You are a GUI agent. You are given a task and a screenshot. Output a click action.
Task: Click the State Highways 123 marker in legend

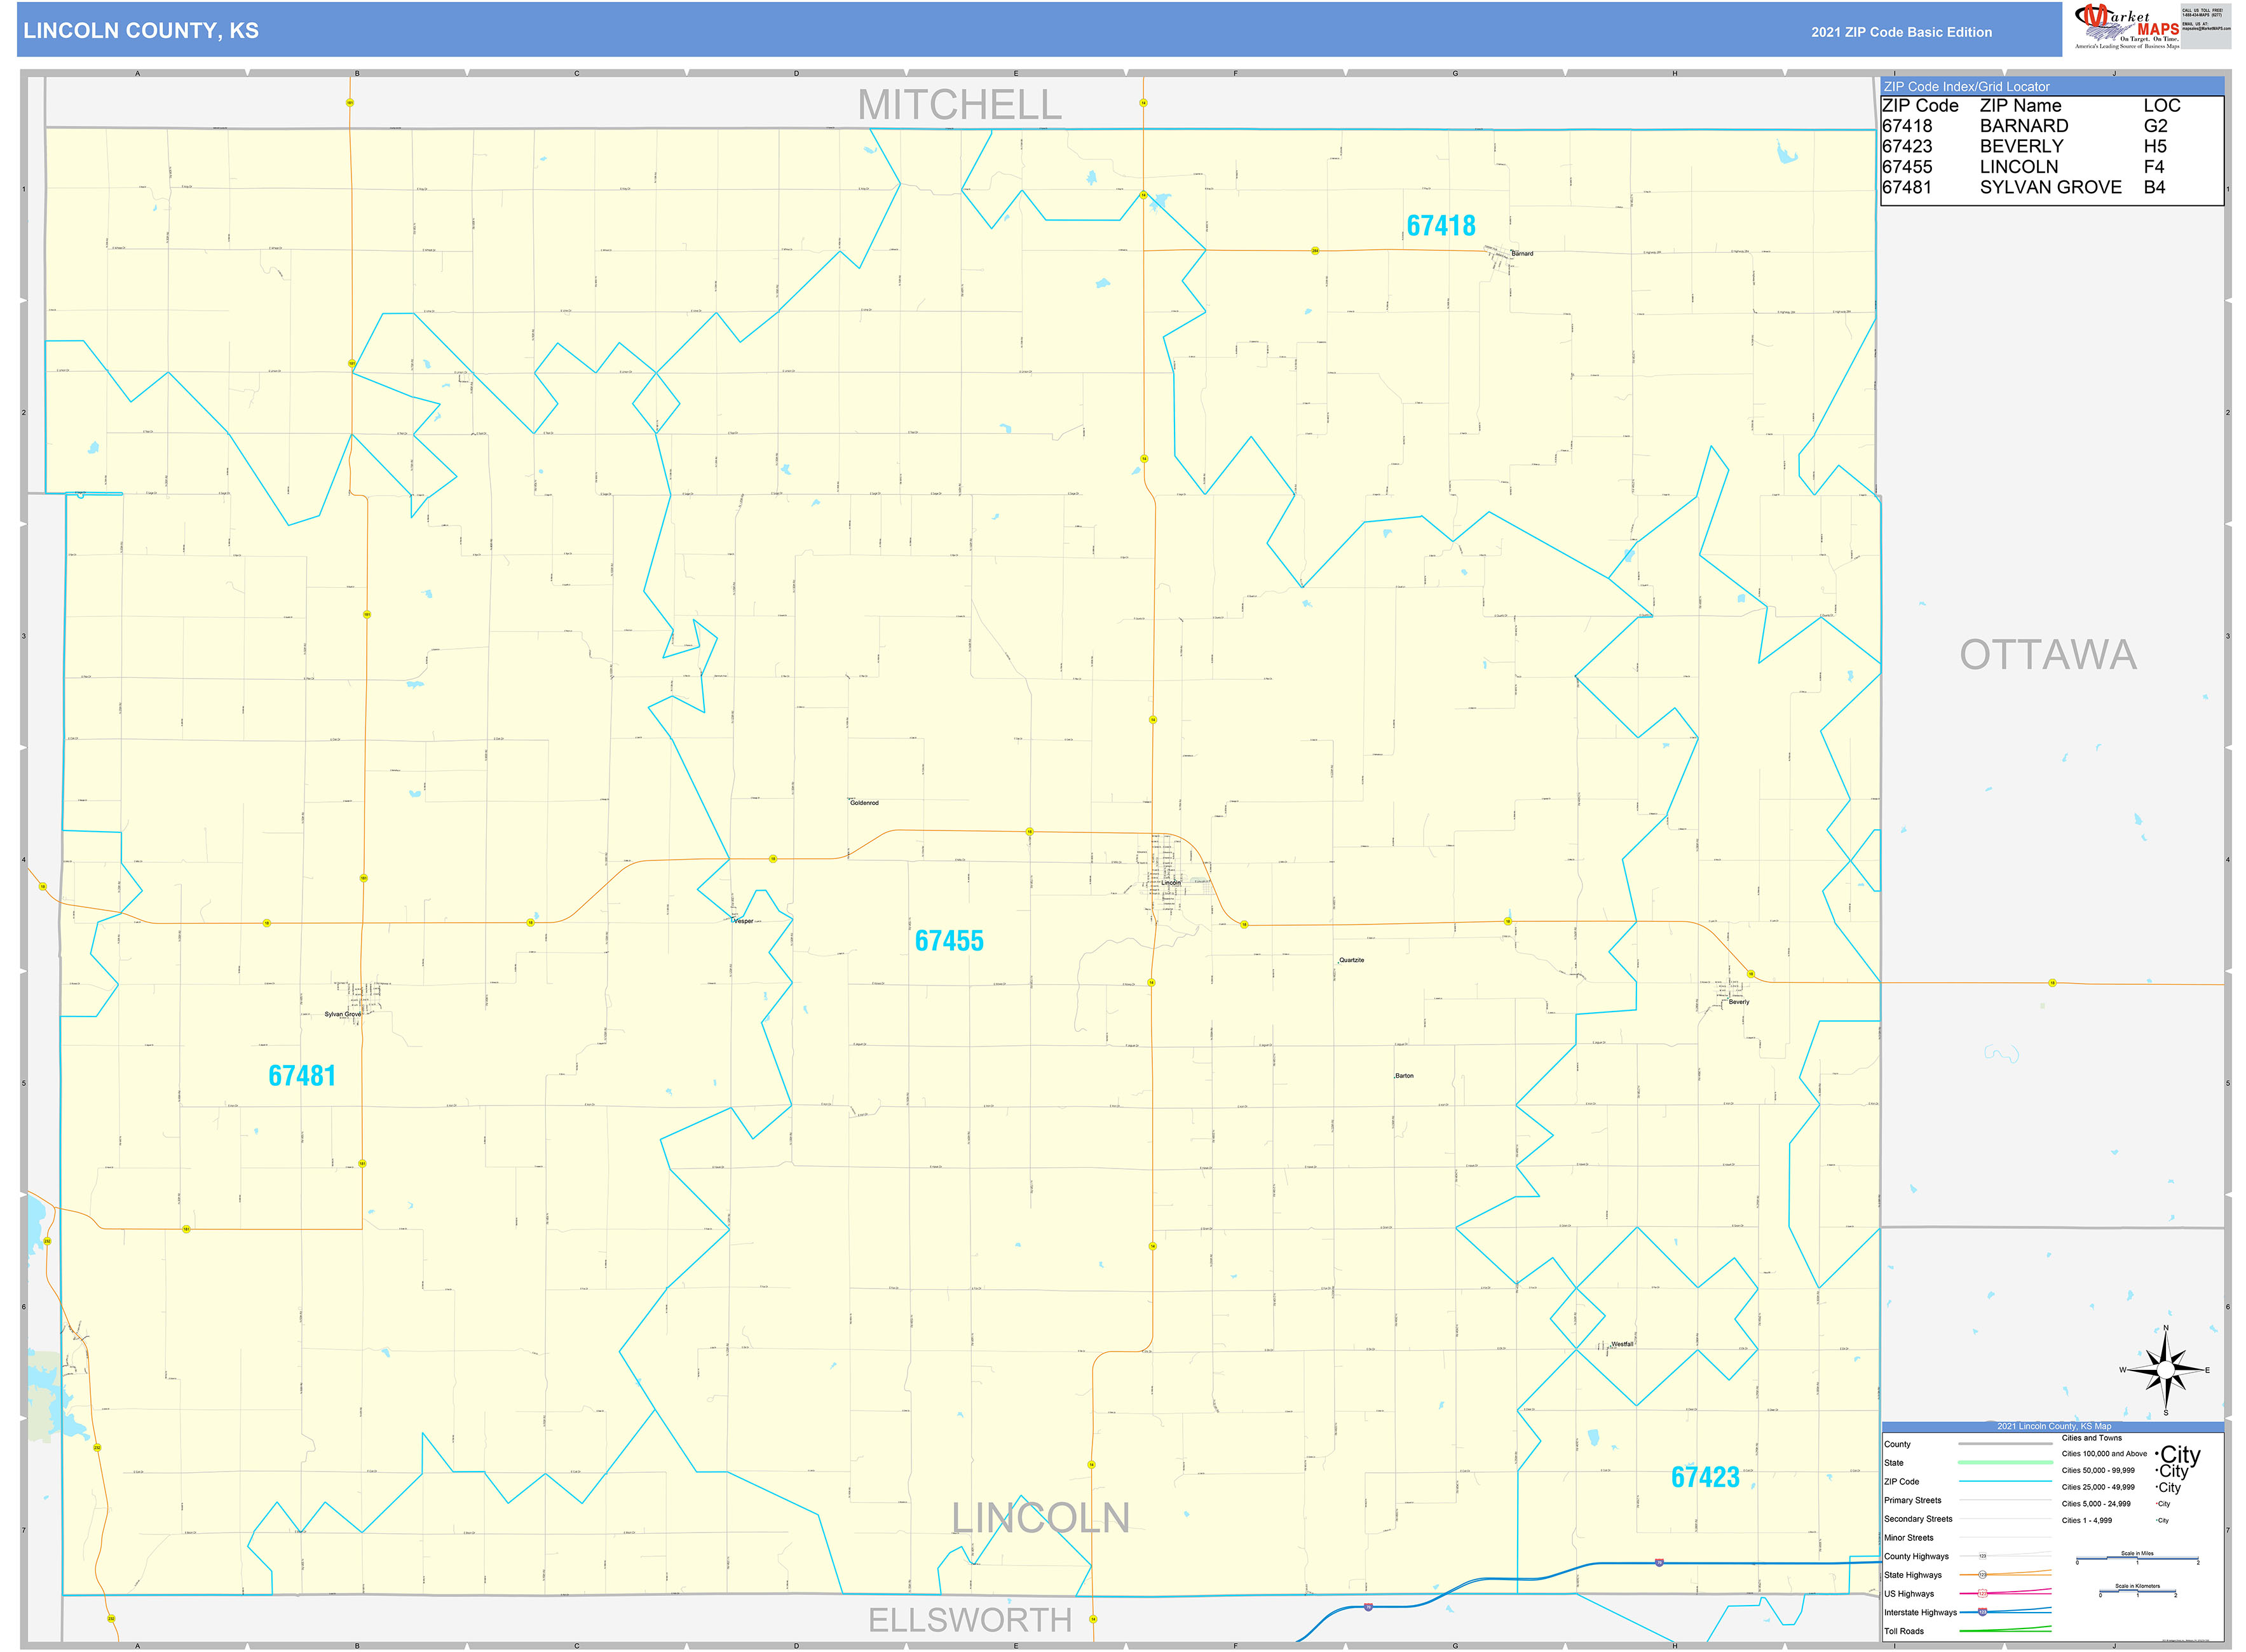[x=1983, y=1575]
